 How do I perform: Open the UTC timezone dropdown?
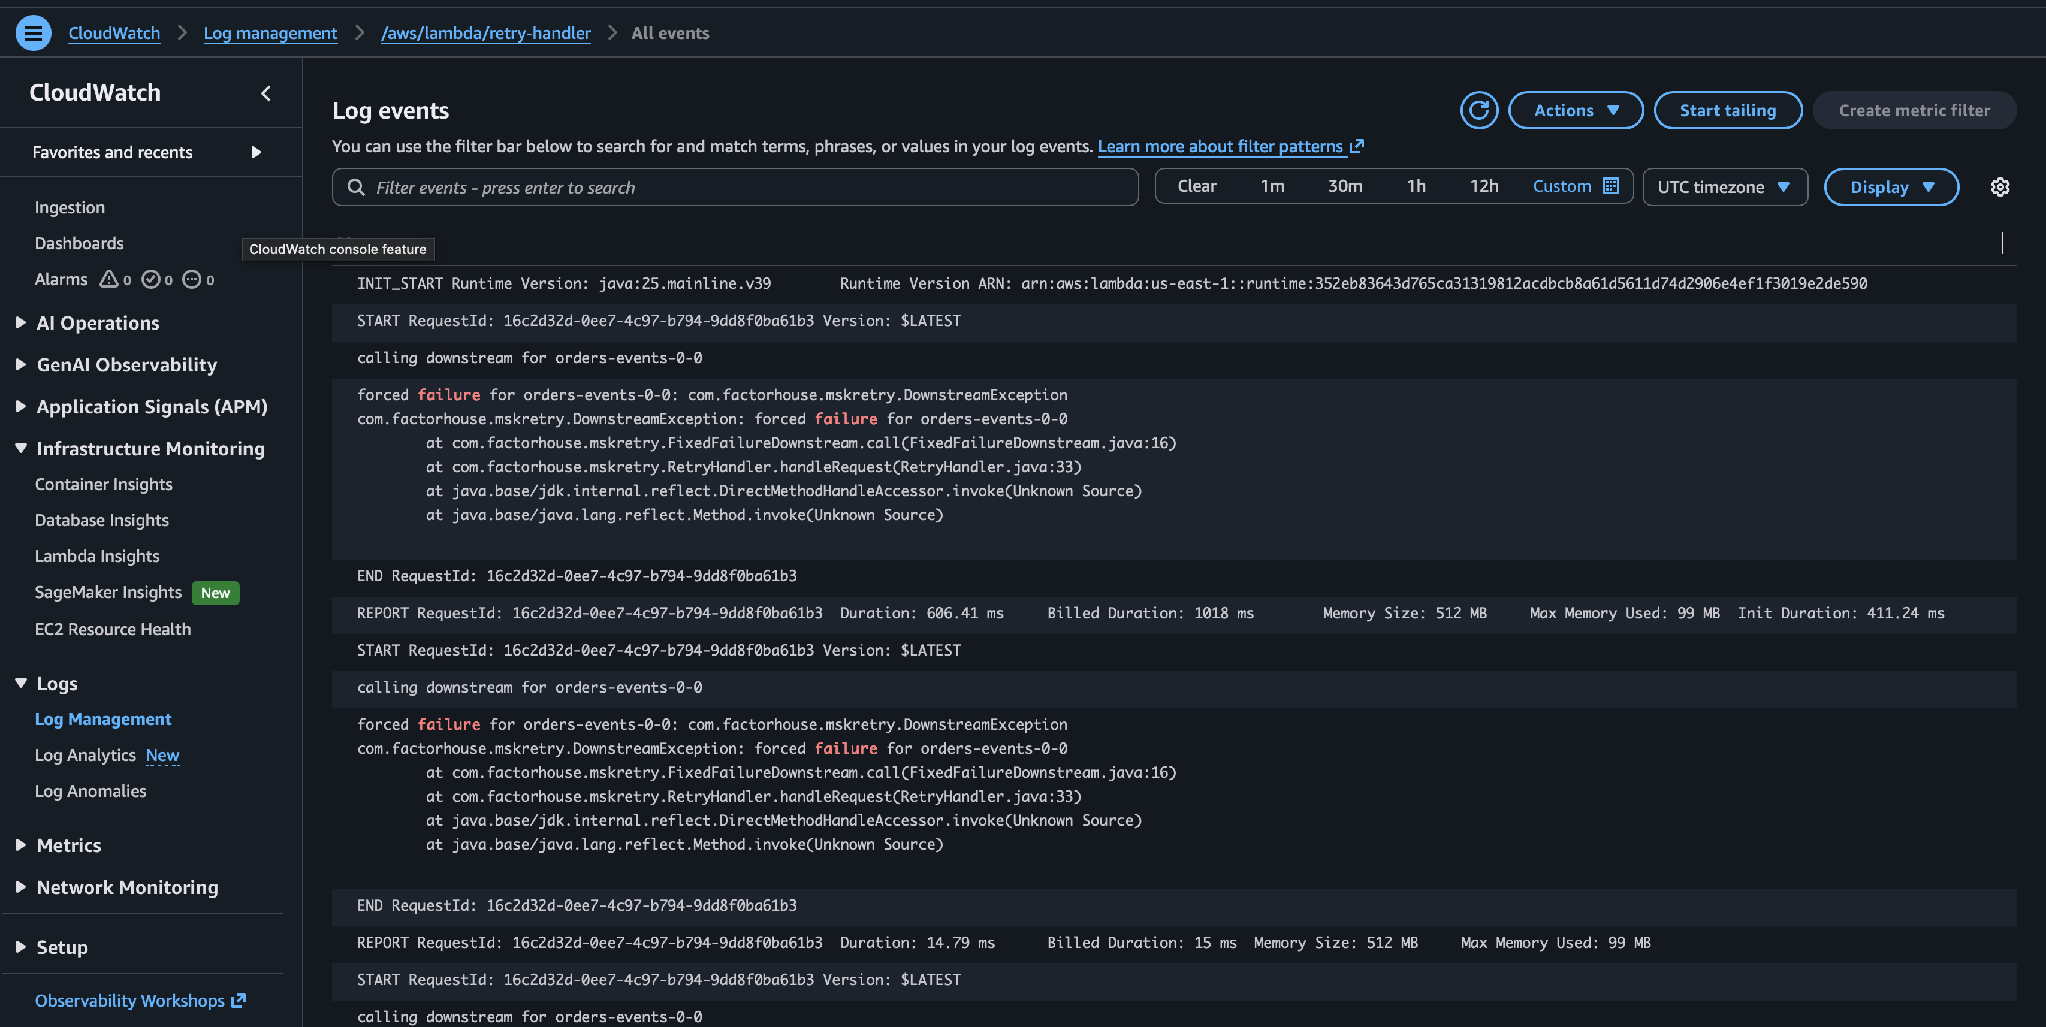[1725, 187]
